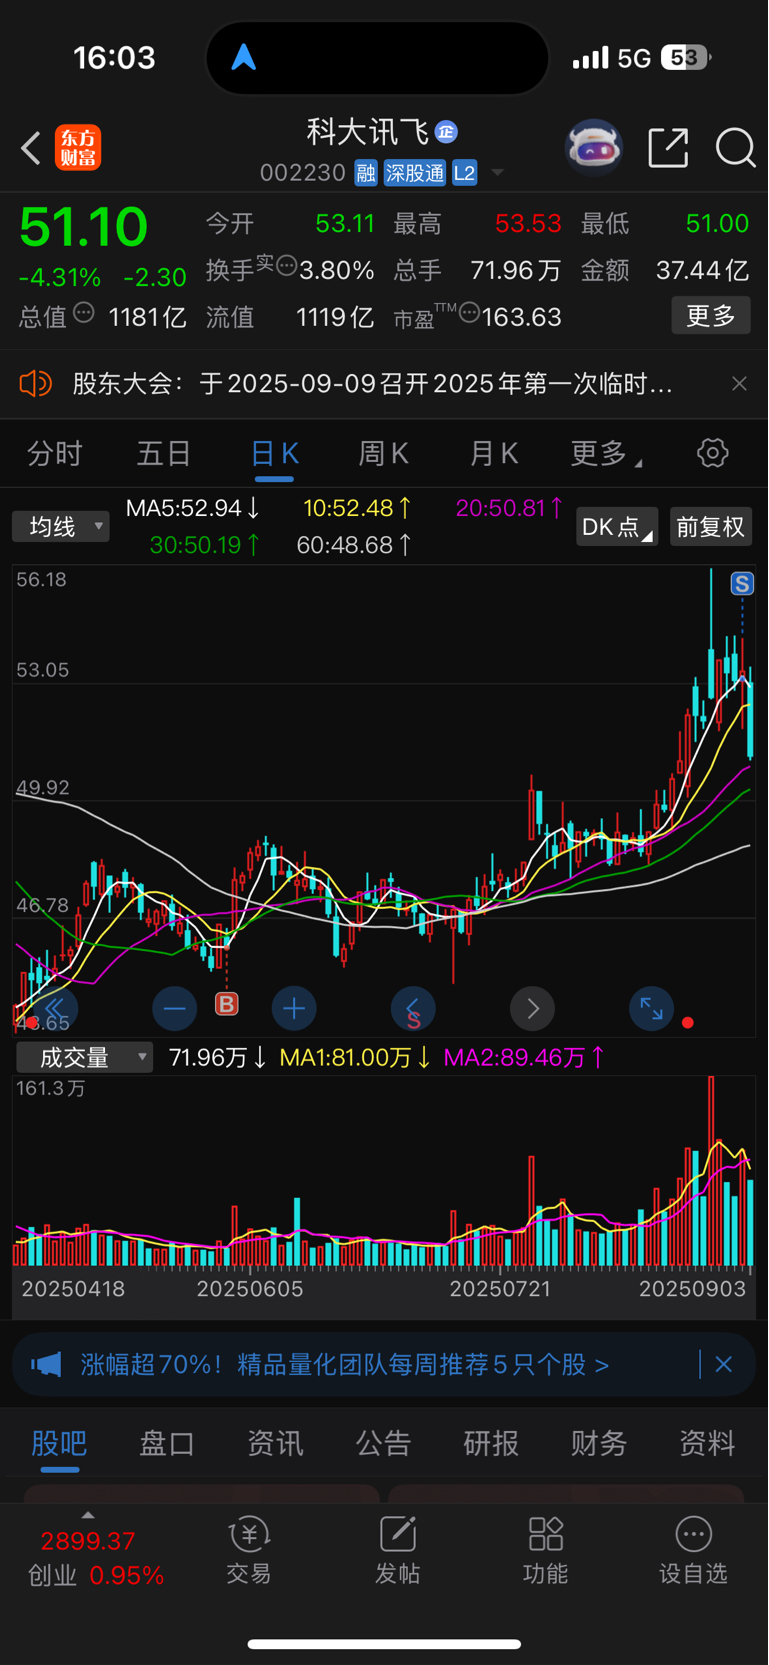Open chart settings gear icon
The image size is (769, 1665).
click(712, 453)
